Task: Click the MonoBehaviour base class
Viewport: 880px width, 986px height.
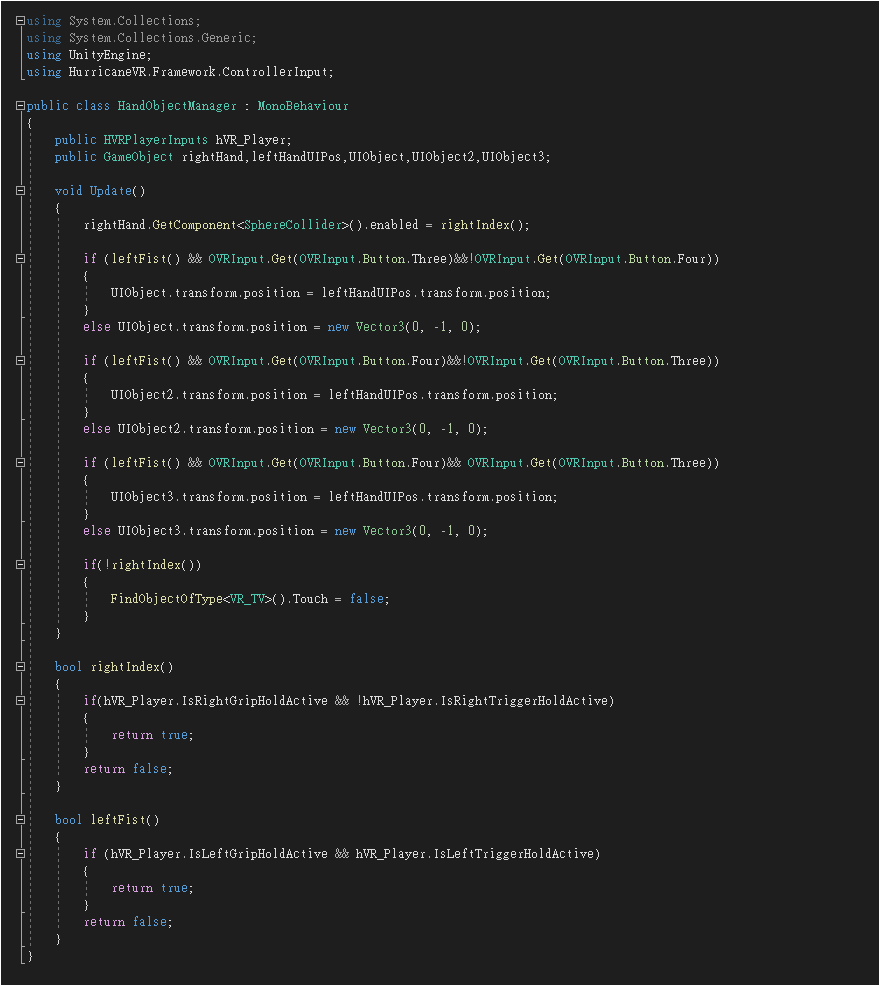Action: [303, 106]
